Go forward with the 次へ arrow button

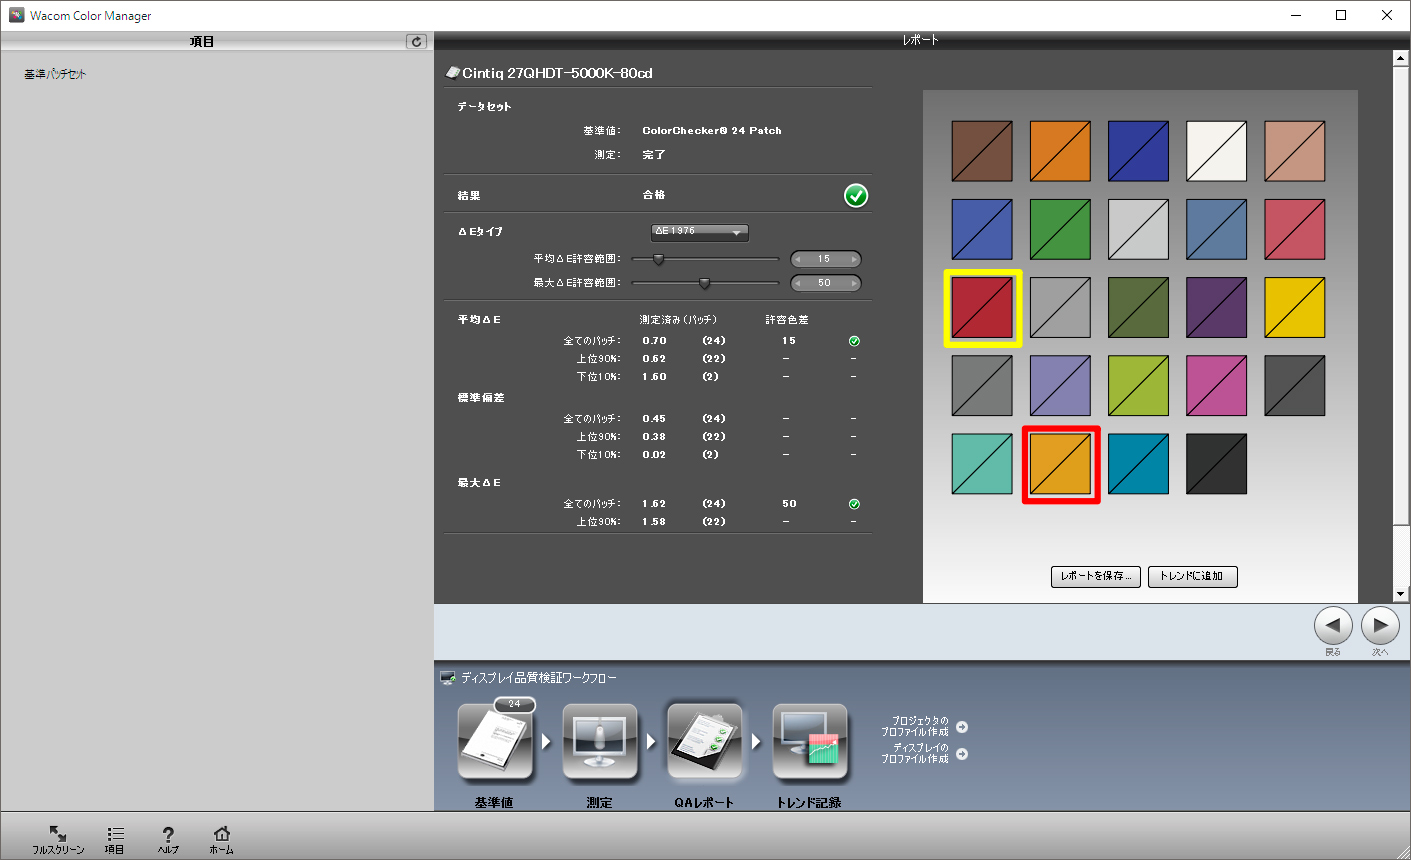coord(1380,626)
